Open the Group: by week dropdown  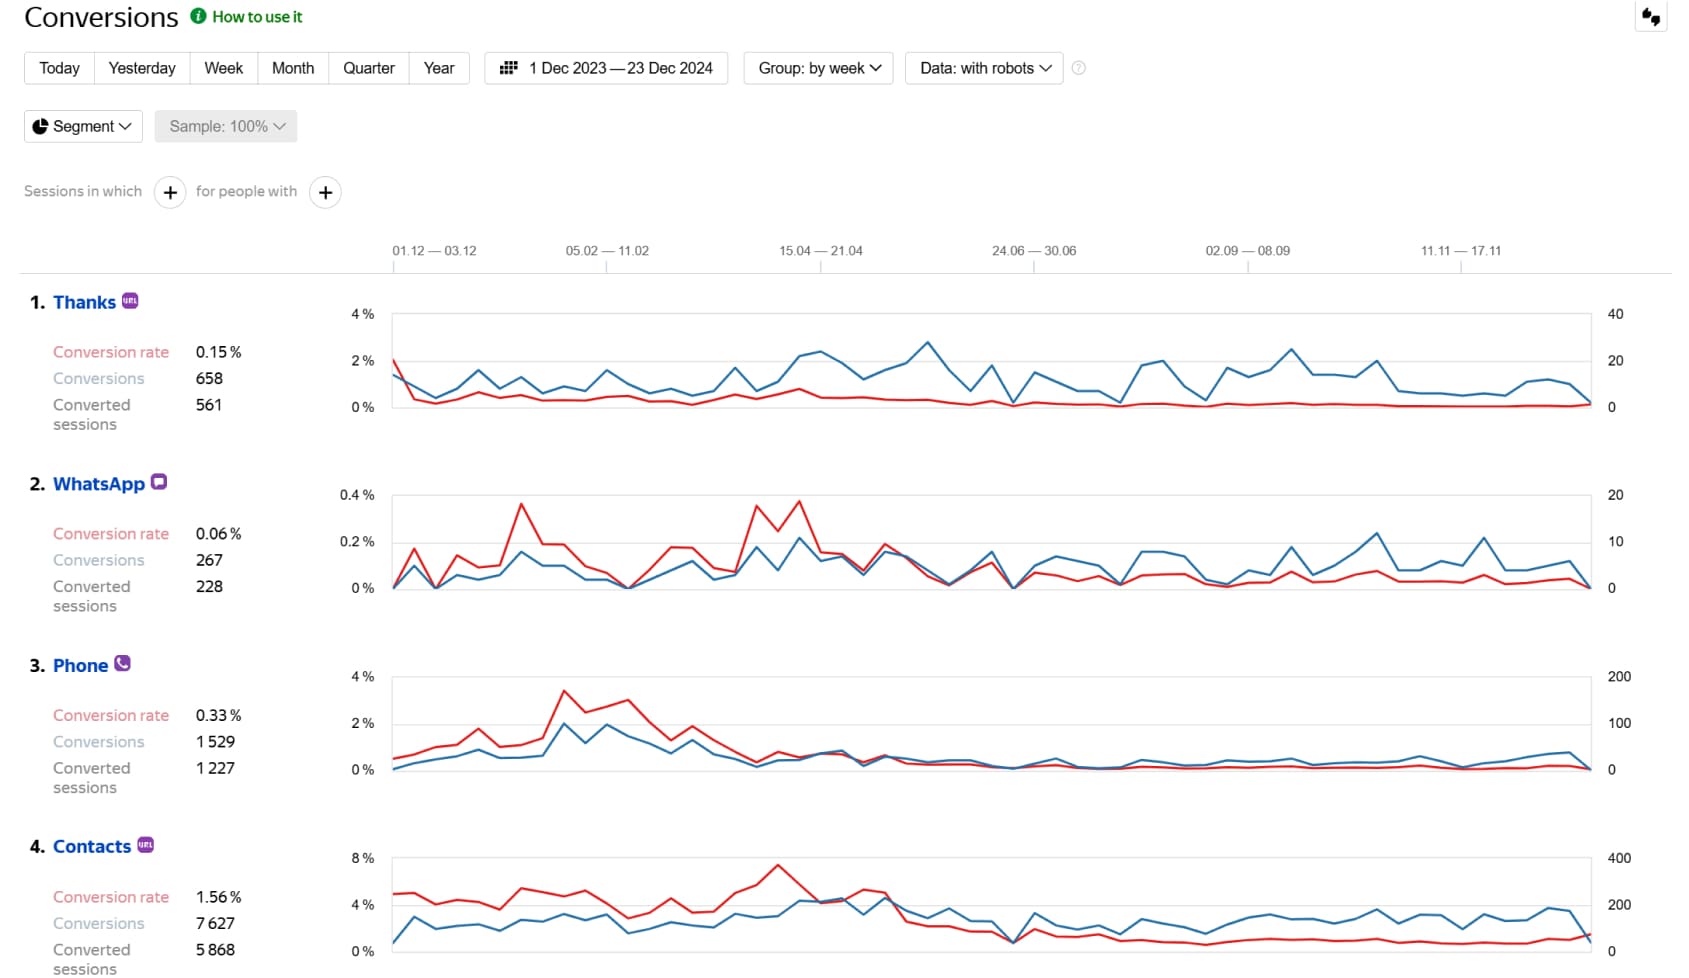pyautogui.click(x=819, y=68)
